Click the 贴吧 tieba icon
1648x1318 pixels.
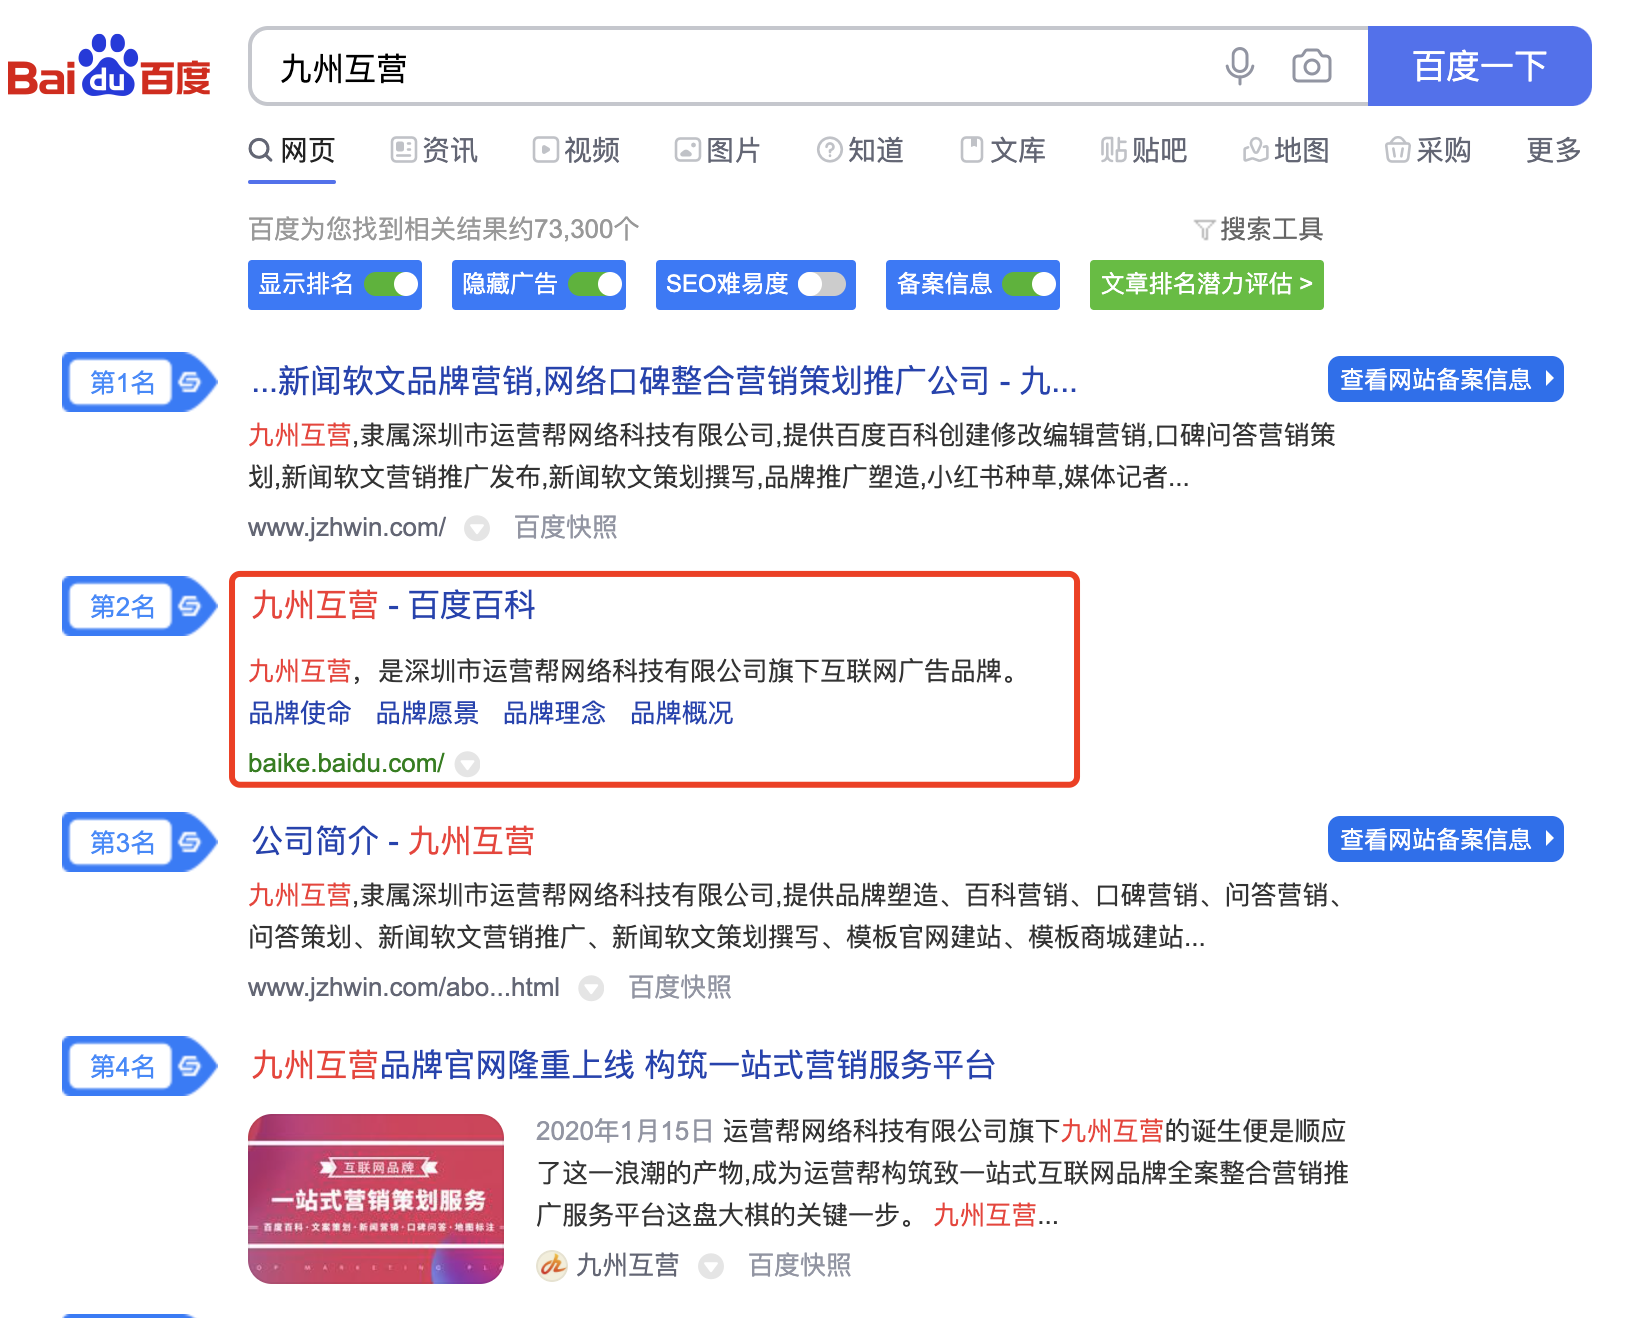[x=1113, y=151]
